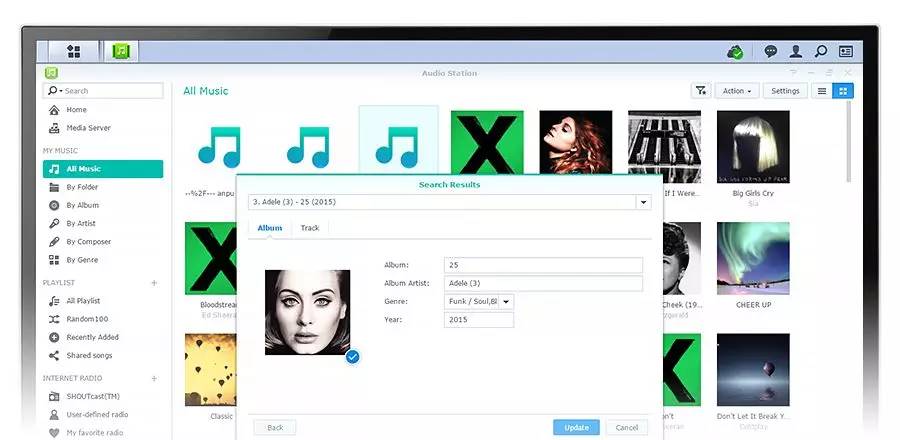Viewport: 900px width, 440px height.
Task: Add a new playlist with plus icon
Action: point(154,283)
